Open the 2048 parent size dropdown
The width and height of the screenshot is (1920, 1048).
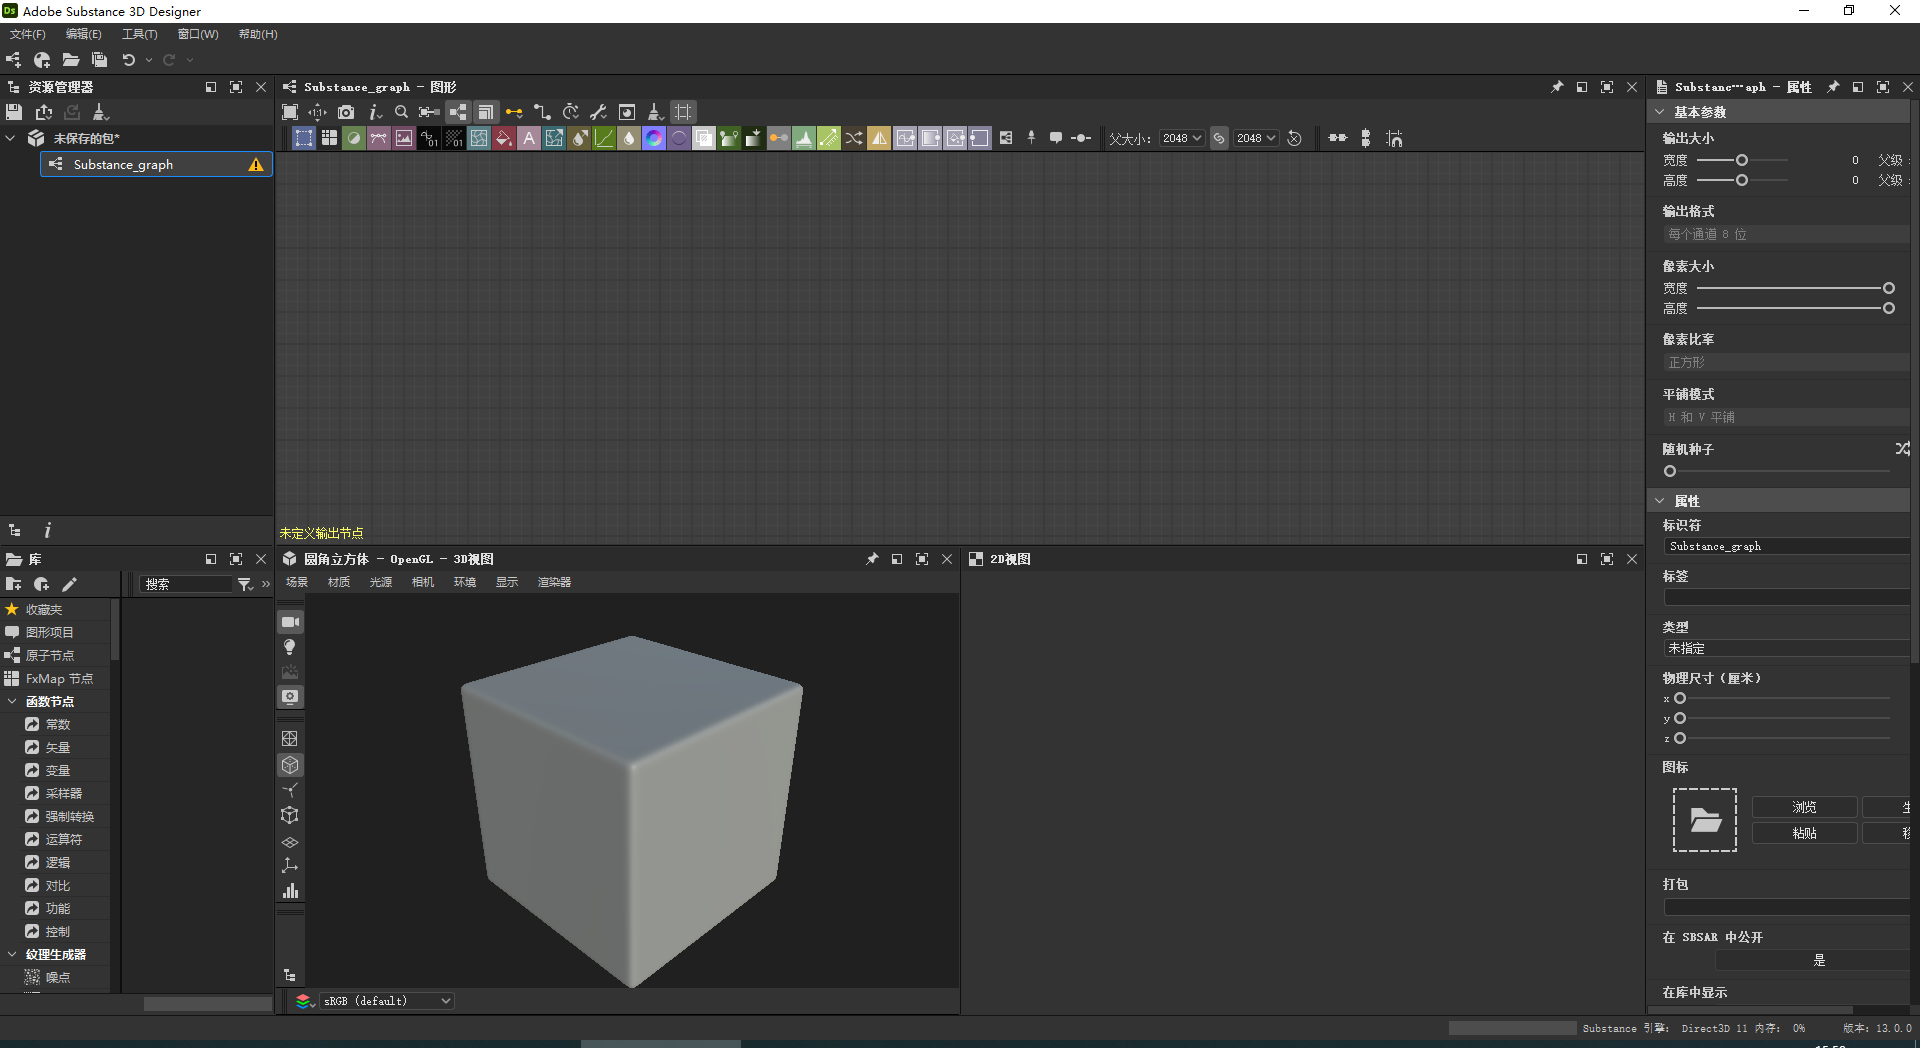(1182, 138)
